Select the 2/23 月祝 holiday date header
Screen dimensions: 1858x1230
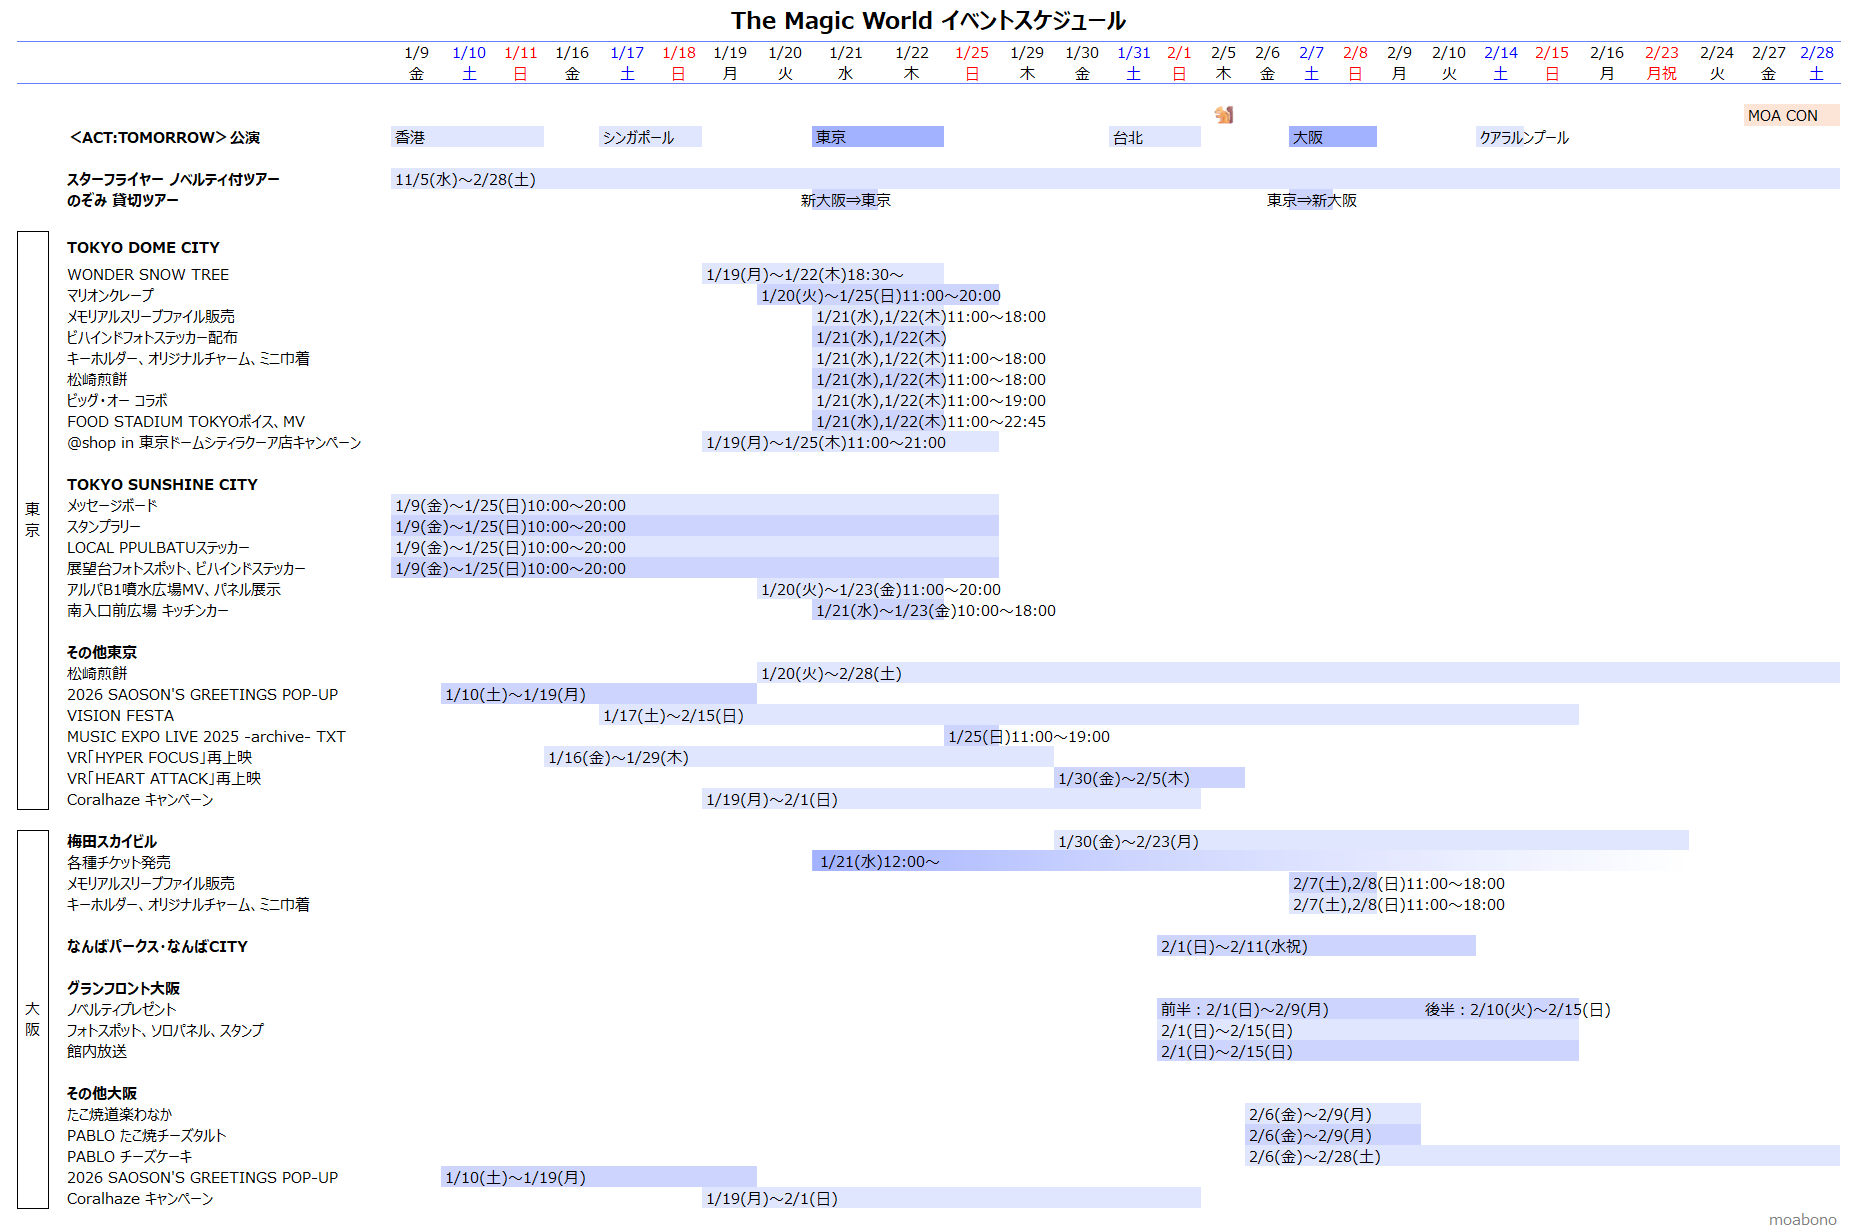click(1661, 63)
